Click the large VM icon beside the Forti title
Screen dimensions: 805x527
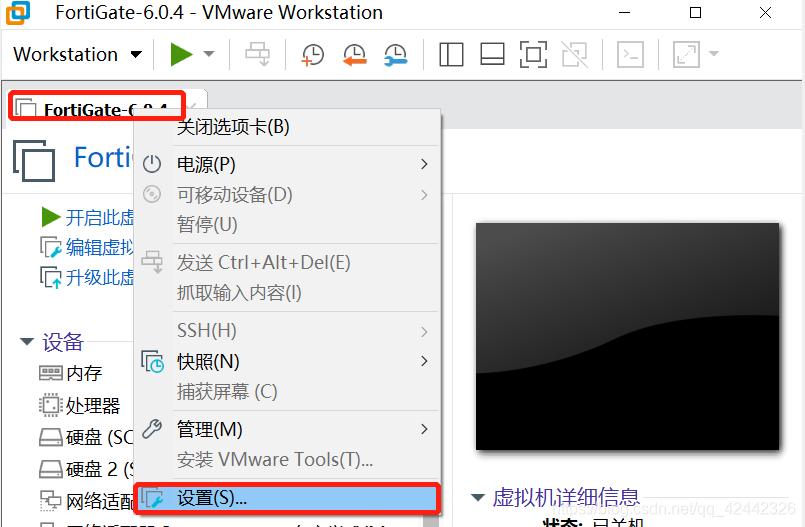pyautogui.click(x=34, y=161)
